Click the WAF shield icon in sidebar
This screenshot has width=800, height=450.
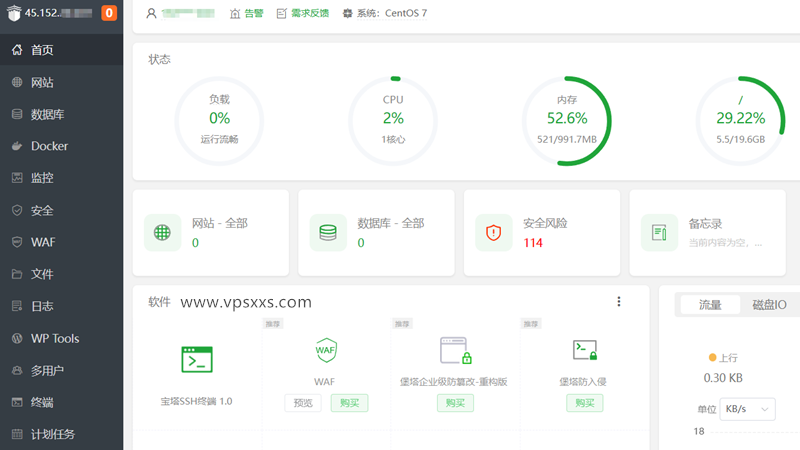coord(17,242)
